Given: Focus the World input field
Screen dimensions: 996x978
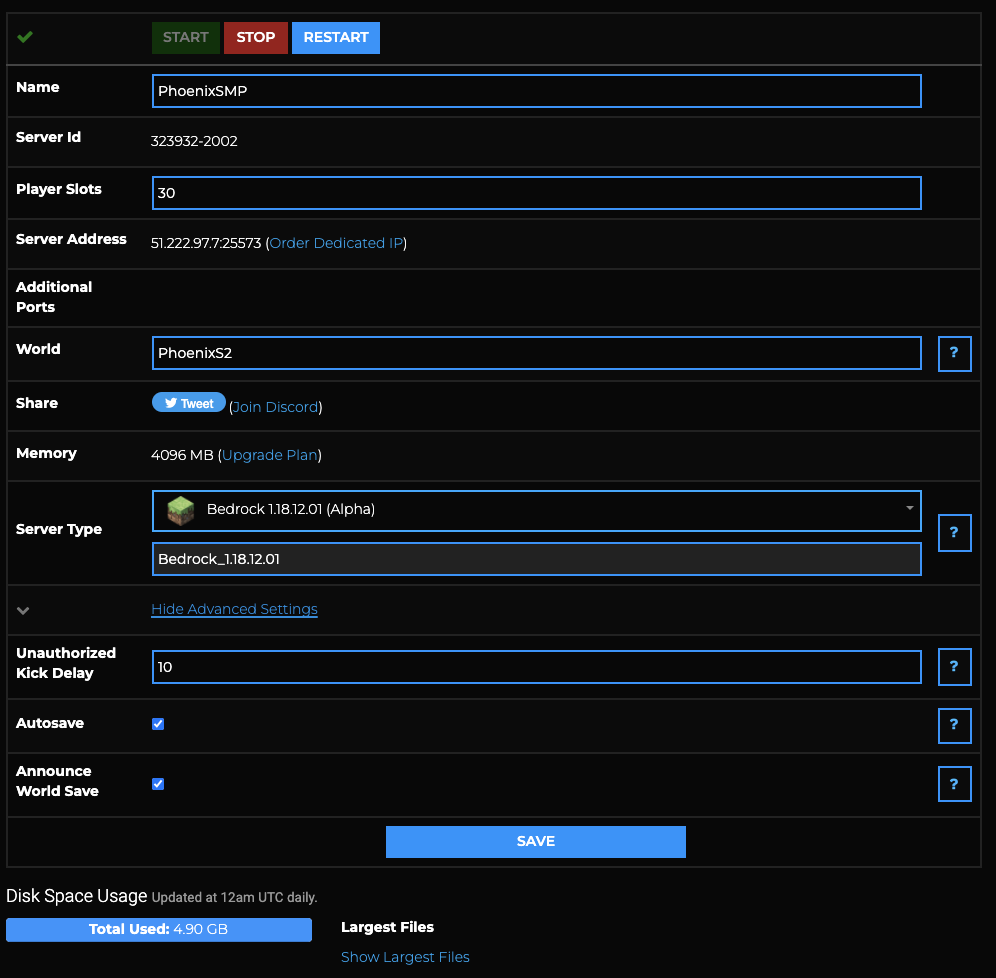Looking at the screenshot, I should pos(536,353).
